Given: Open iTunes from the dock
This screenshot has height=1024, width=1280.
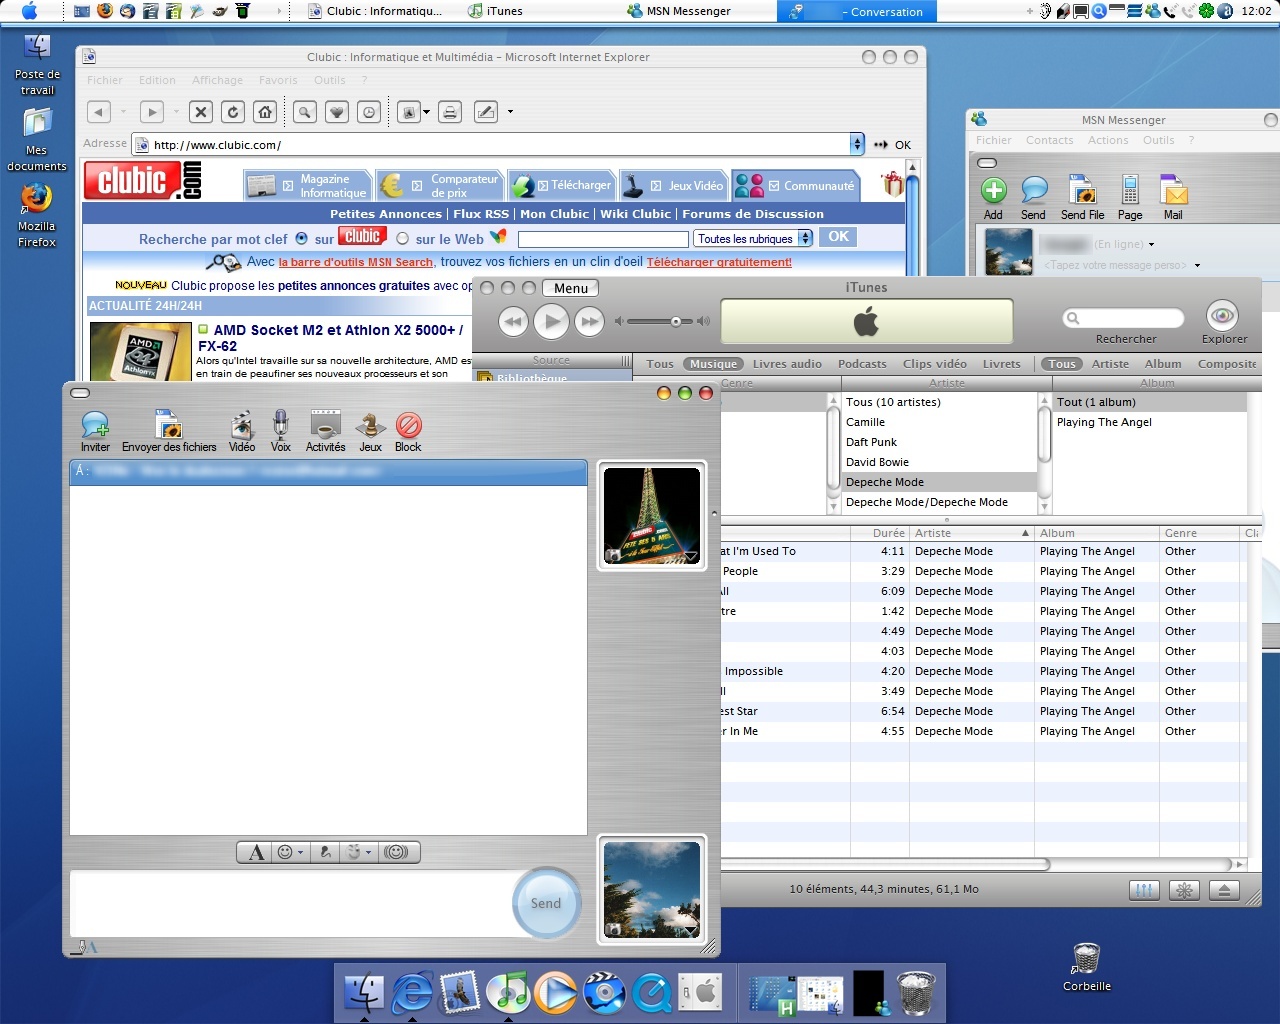Looking at the screenshot, I should click(x=508, y=992).
